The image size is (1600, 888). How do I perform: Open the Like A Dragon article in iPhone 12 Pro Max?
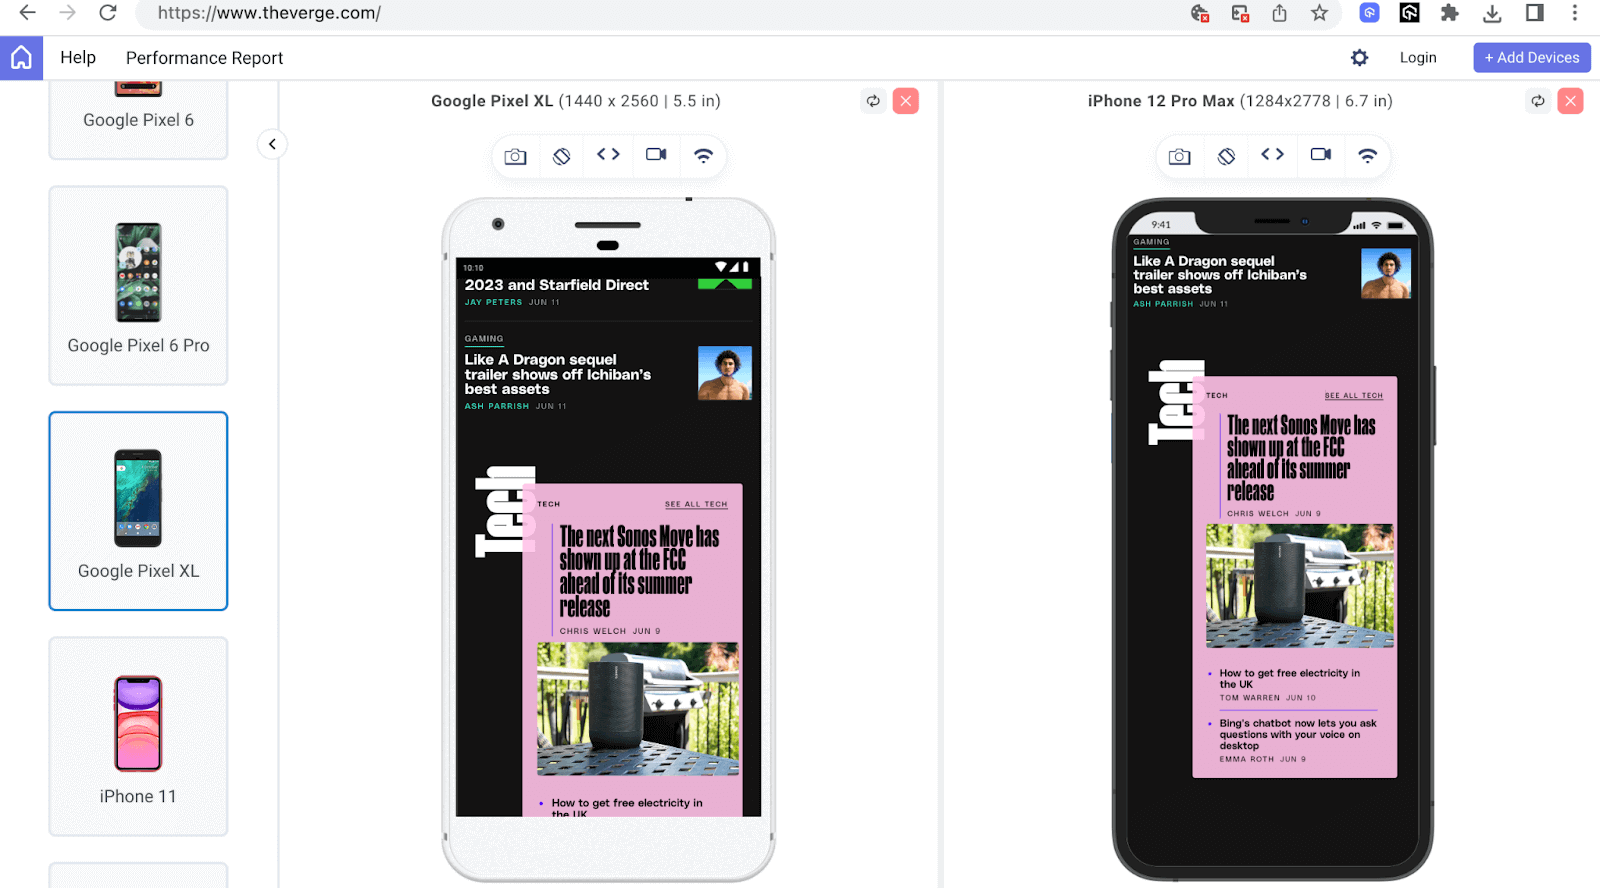(x=1220, y=275)
